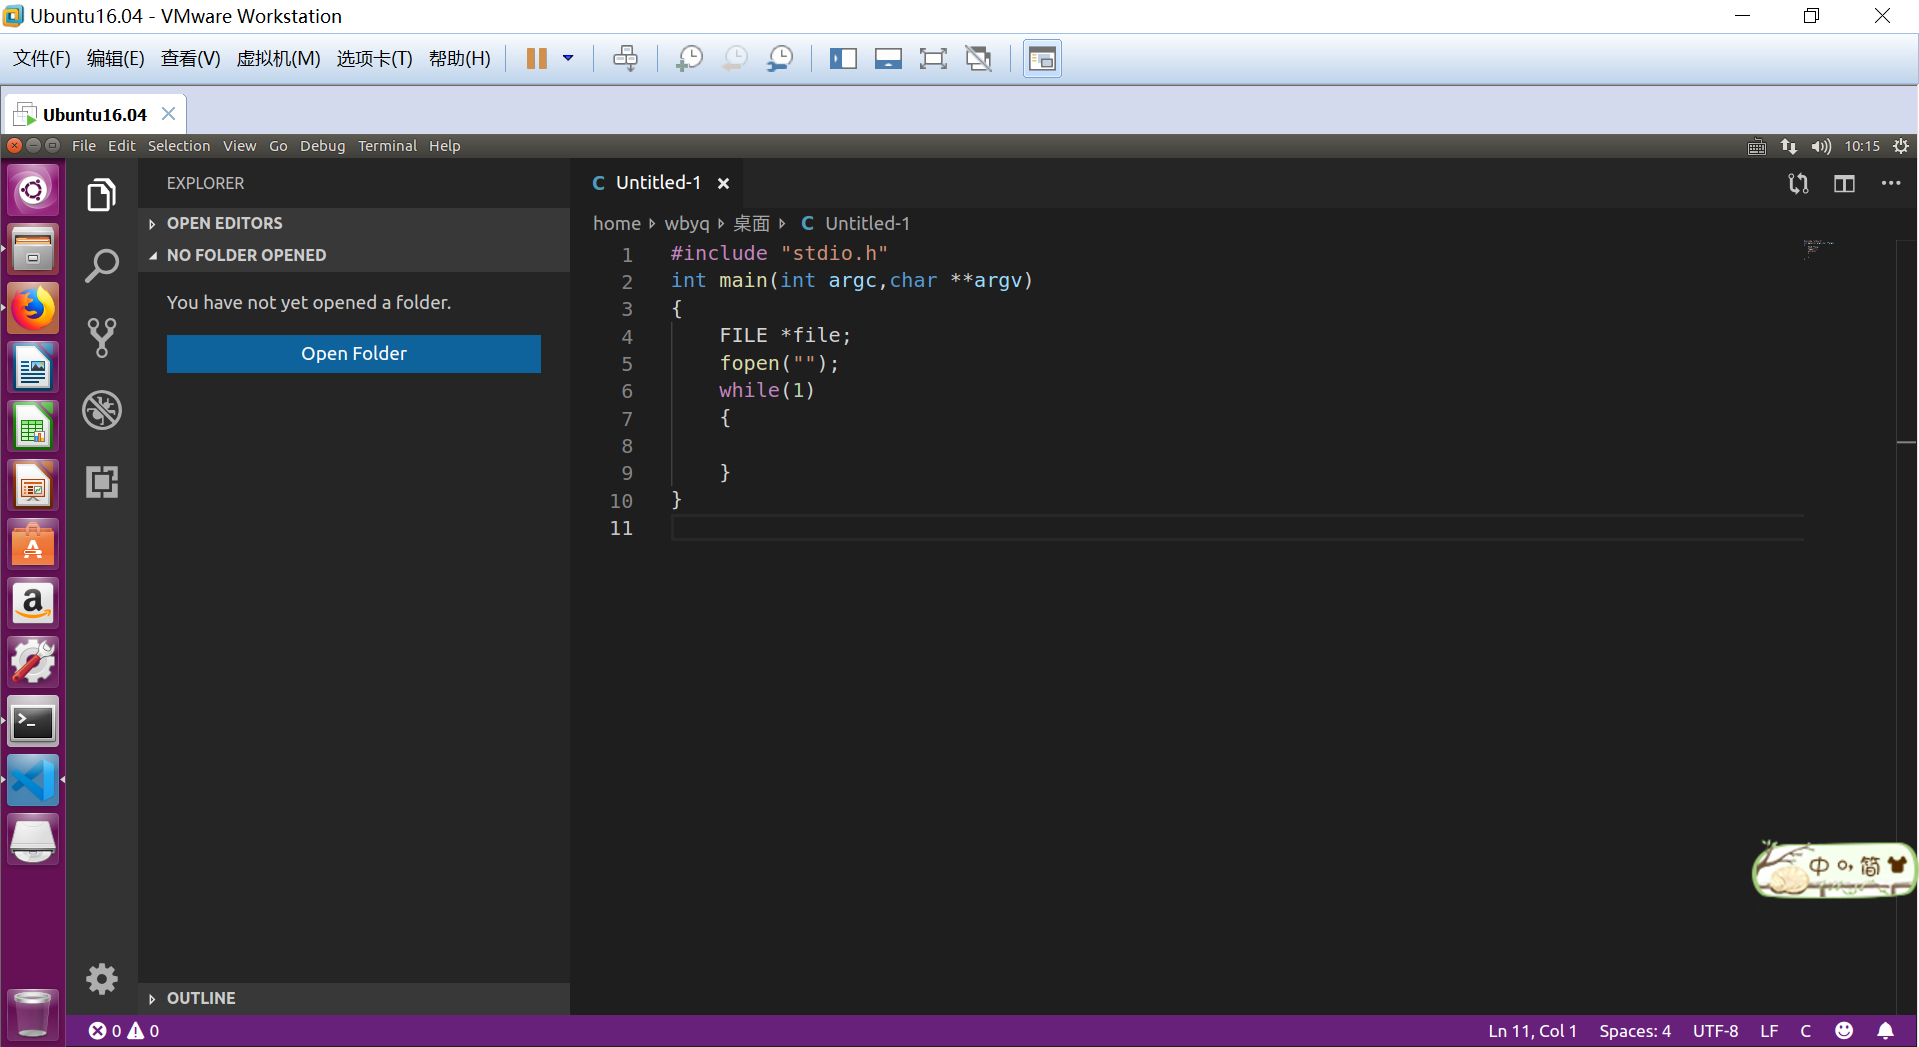Open the Search view in activity bar
This screenshot has width=1919, height=1047.
coord(102,266)
